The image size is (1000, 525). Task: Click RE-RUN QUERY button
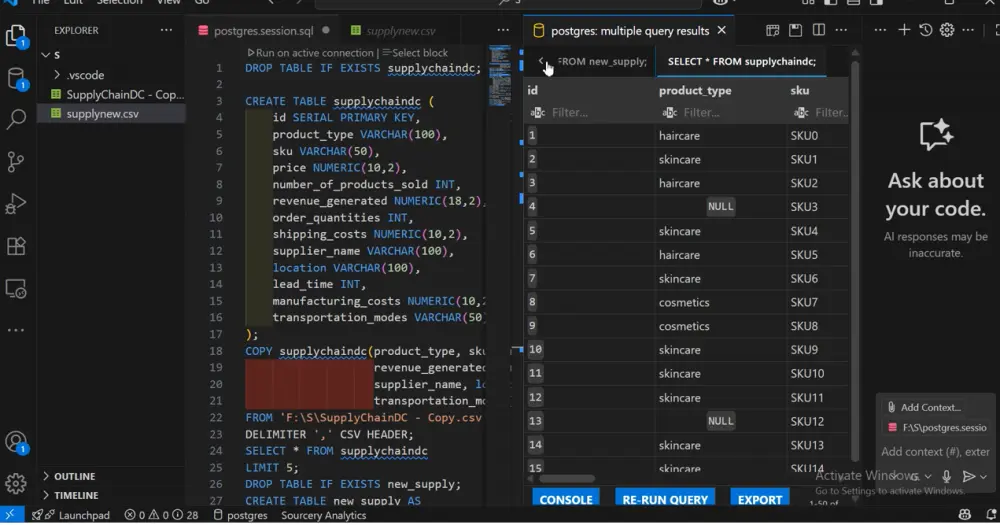click(665, 499)
